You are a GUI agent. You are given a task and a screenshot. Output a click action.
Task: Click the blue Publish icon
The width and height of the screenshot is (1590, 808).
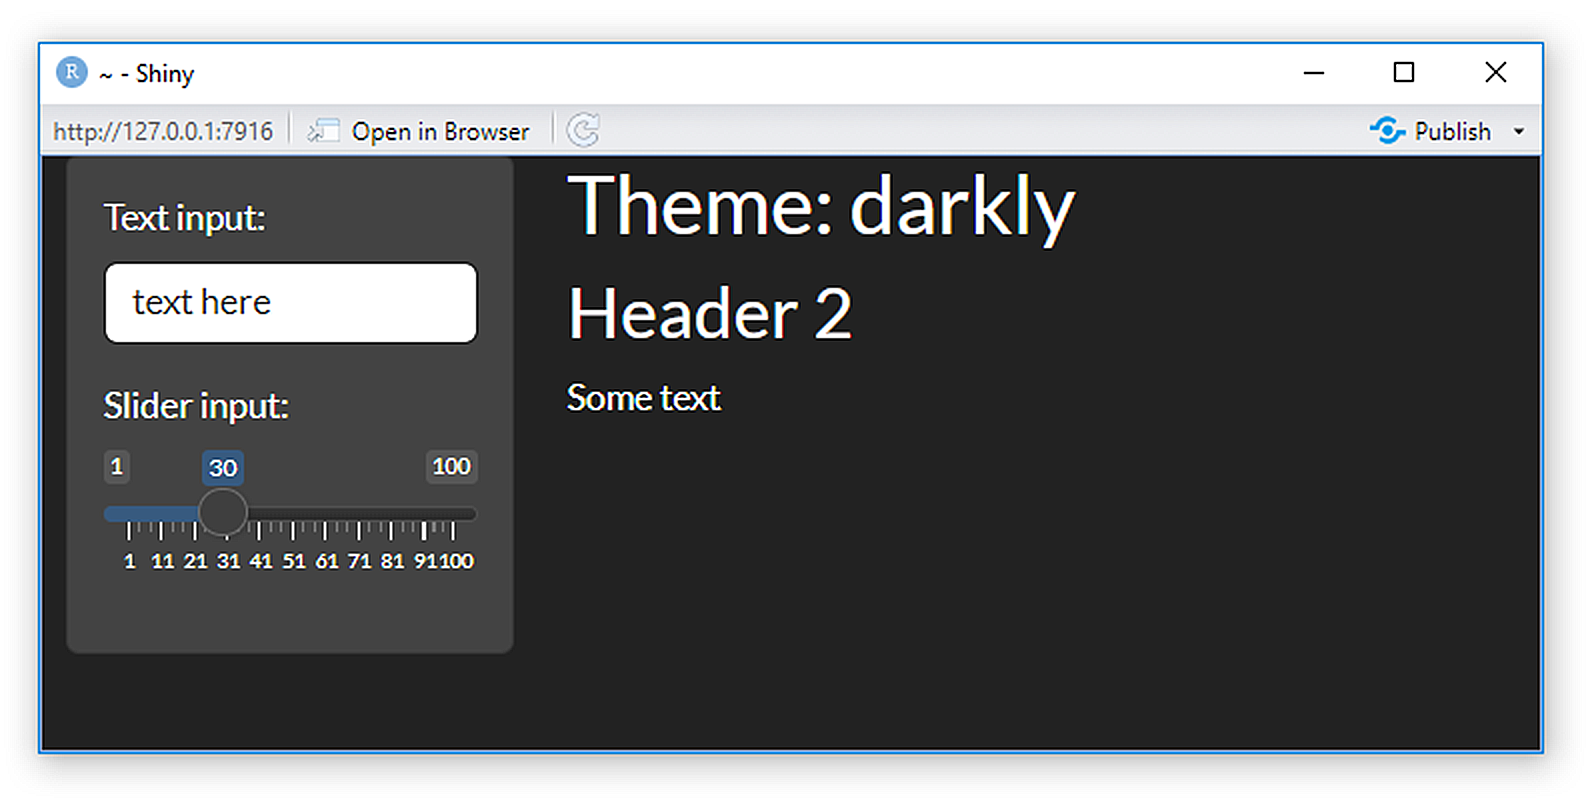coord(1388,130)
